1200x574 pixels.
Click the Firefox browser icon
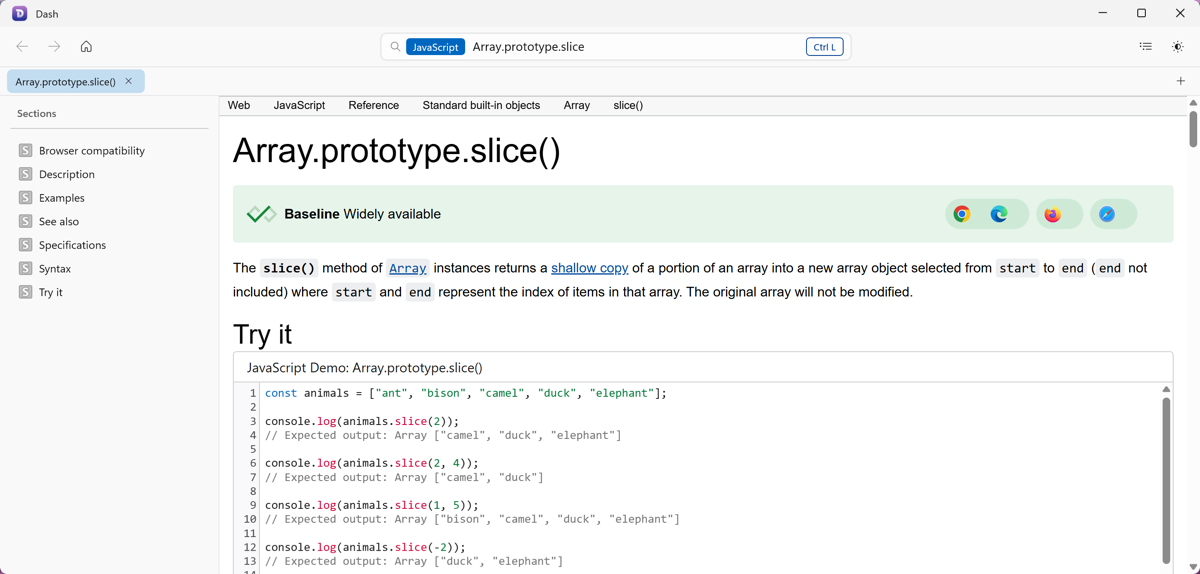pos(1053,214)
